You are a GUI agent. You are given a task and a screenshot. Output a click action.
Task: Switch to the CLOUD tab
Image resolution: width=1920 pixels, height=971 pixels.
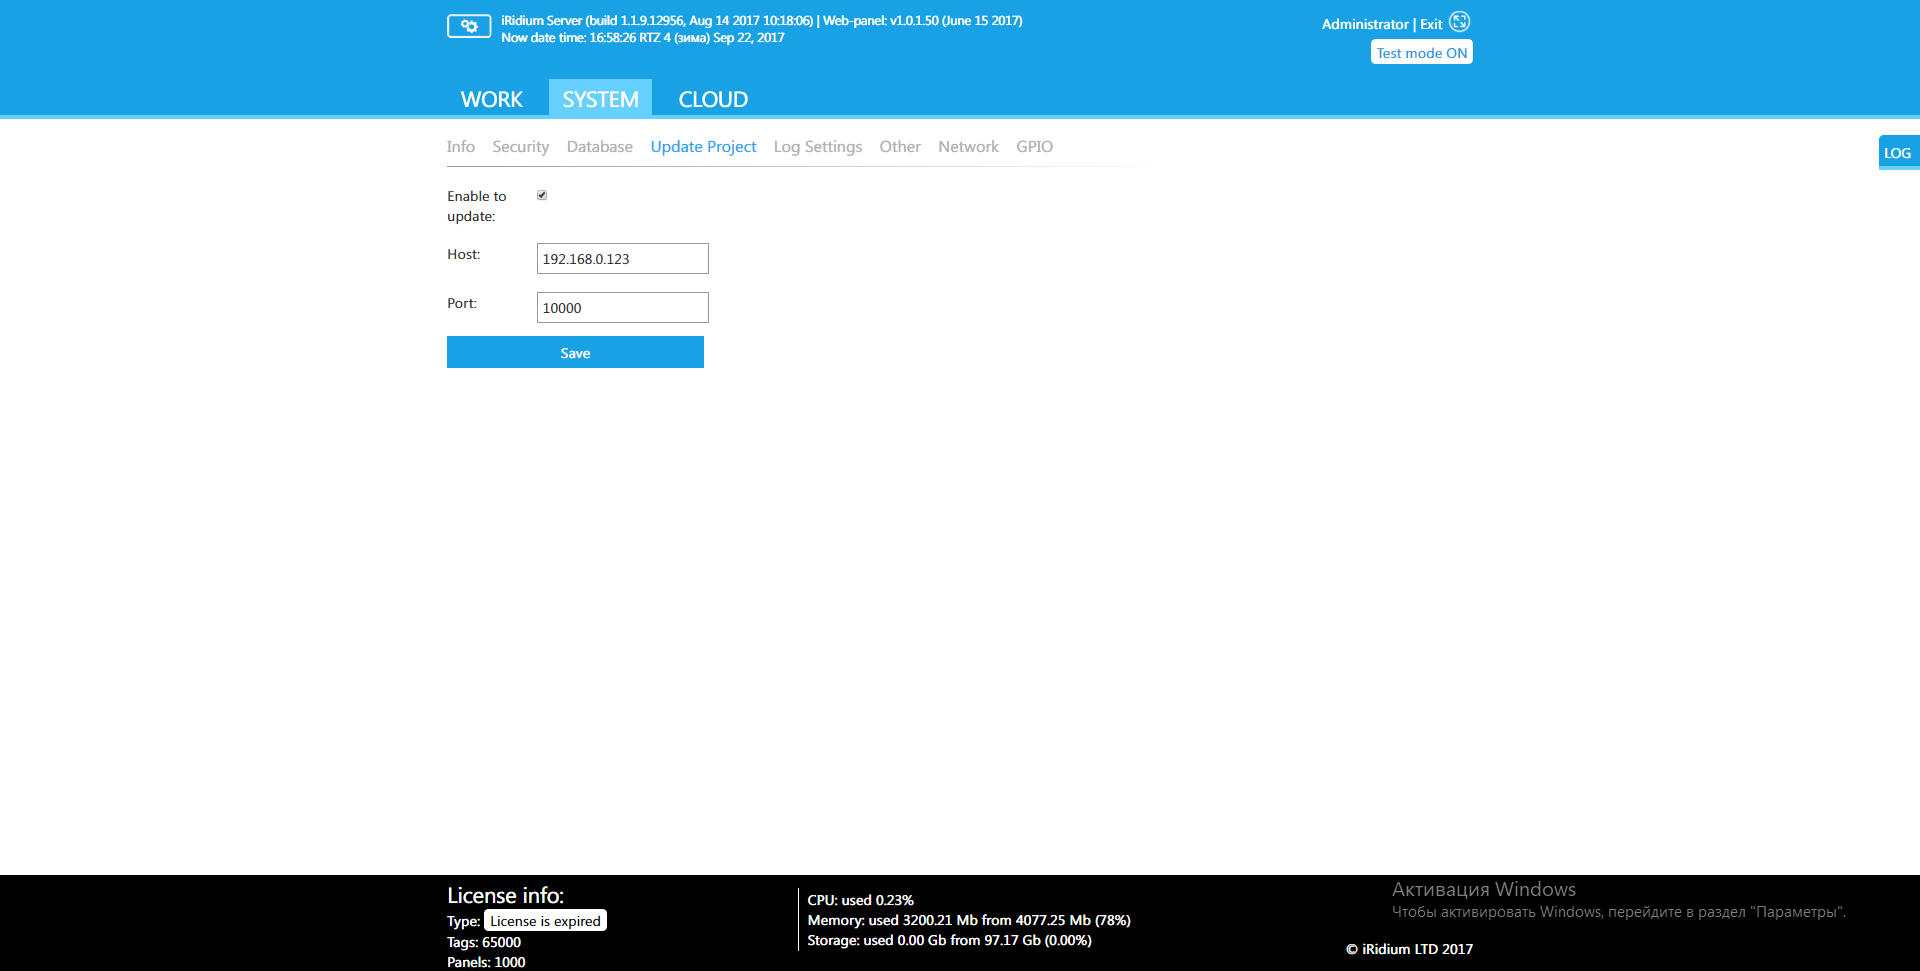pyautogui.click(x=712, y=98)
